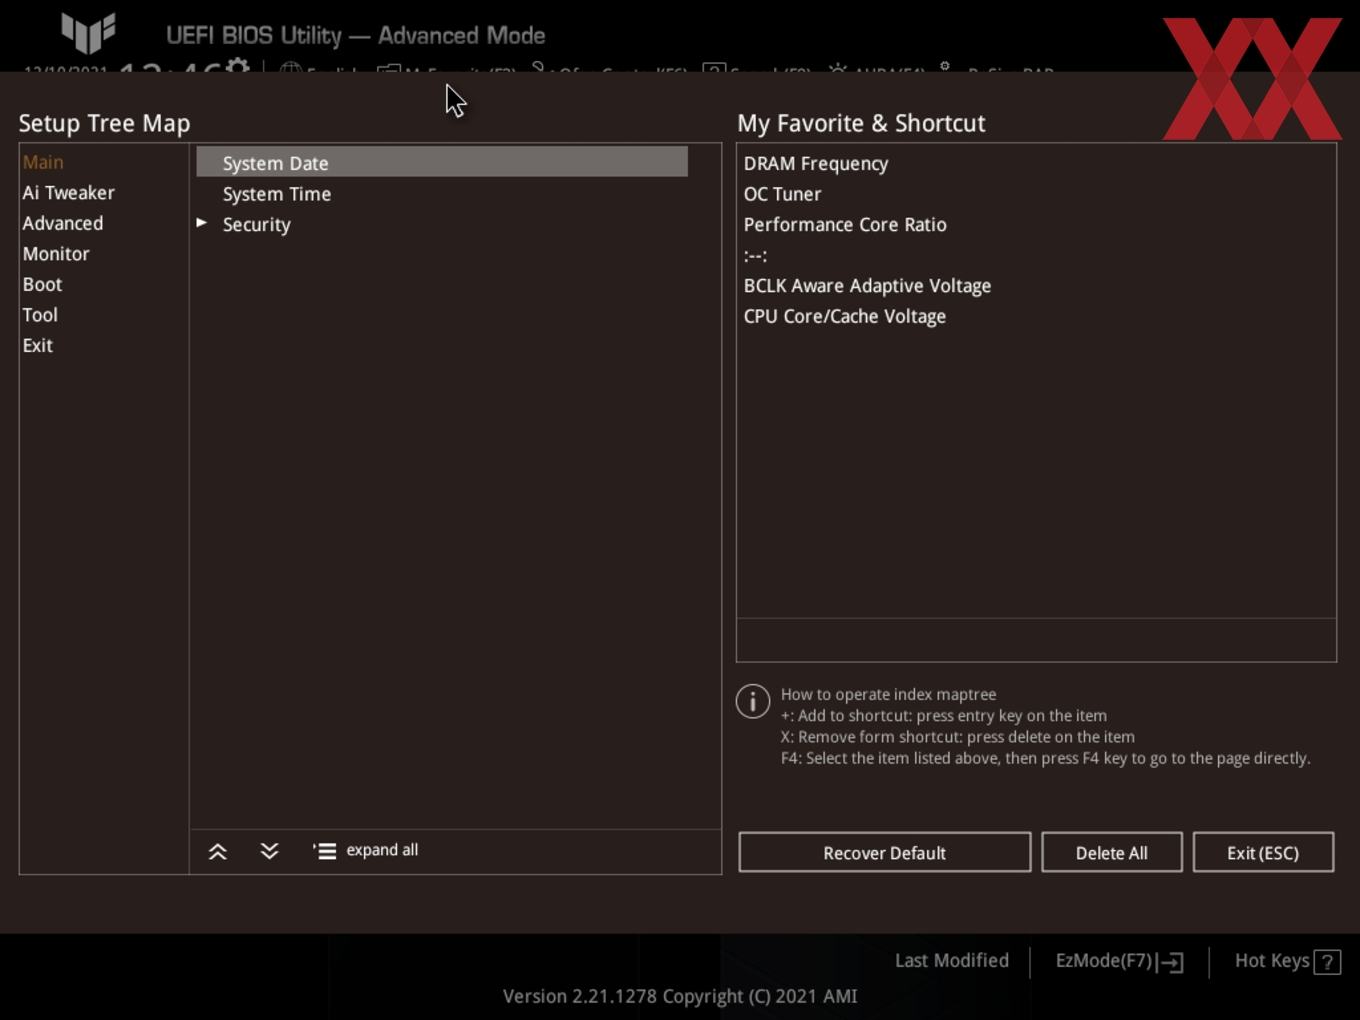This screenshot has height=1020, width=1360.
Task: Click the Delete All button
Action: pyautogui.click(x=1112, y=852)
